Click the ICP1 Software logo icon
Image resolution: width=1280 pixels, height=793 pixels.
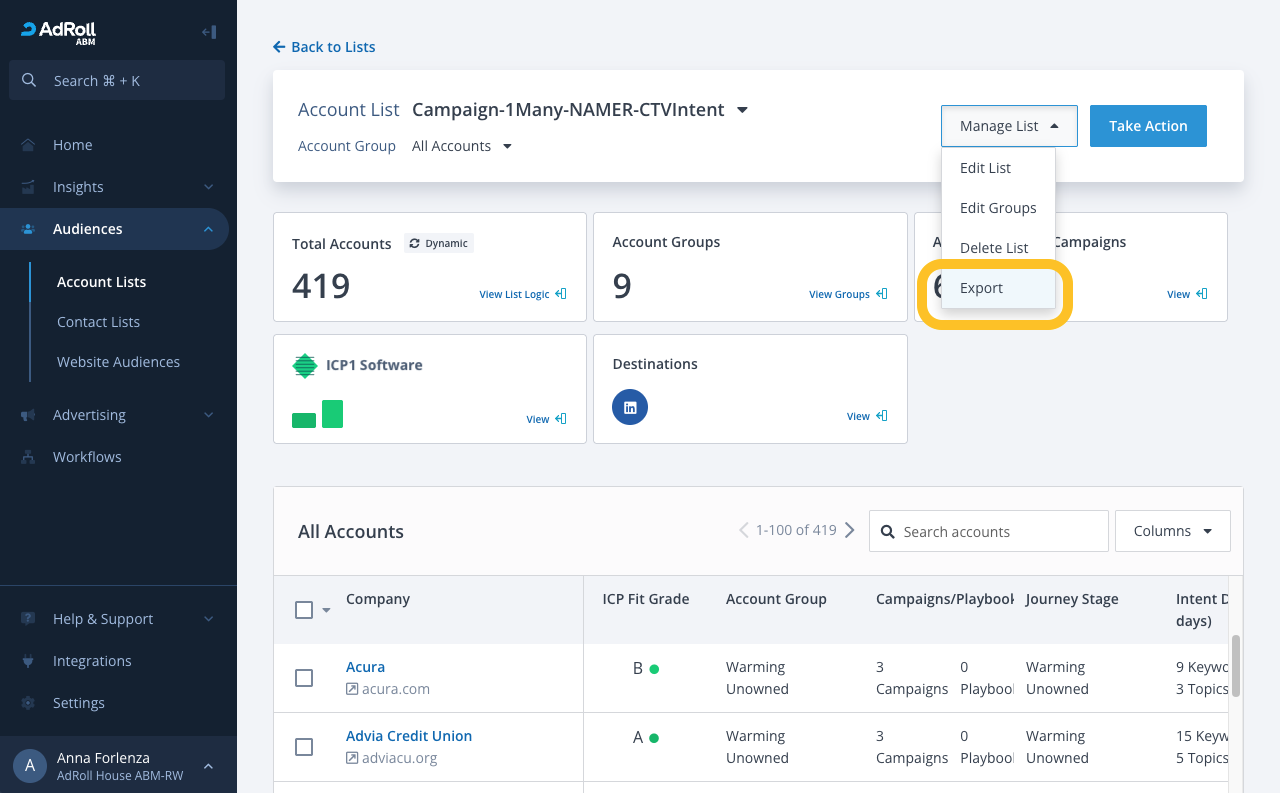pyautogui.click(x=304, y=365)
